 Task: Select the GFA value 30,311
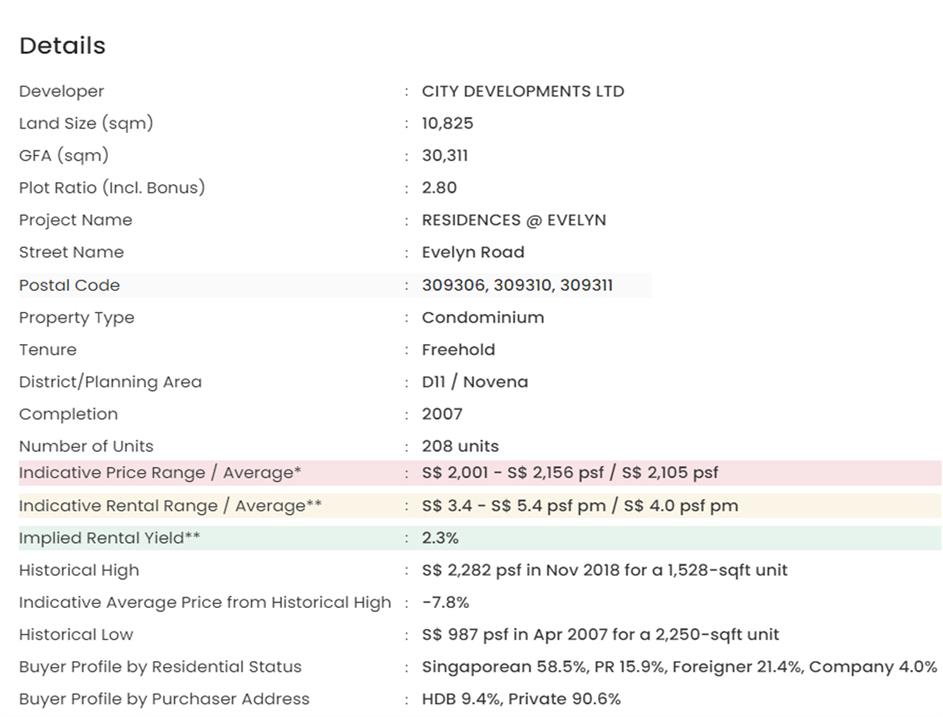444,155
